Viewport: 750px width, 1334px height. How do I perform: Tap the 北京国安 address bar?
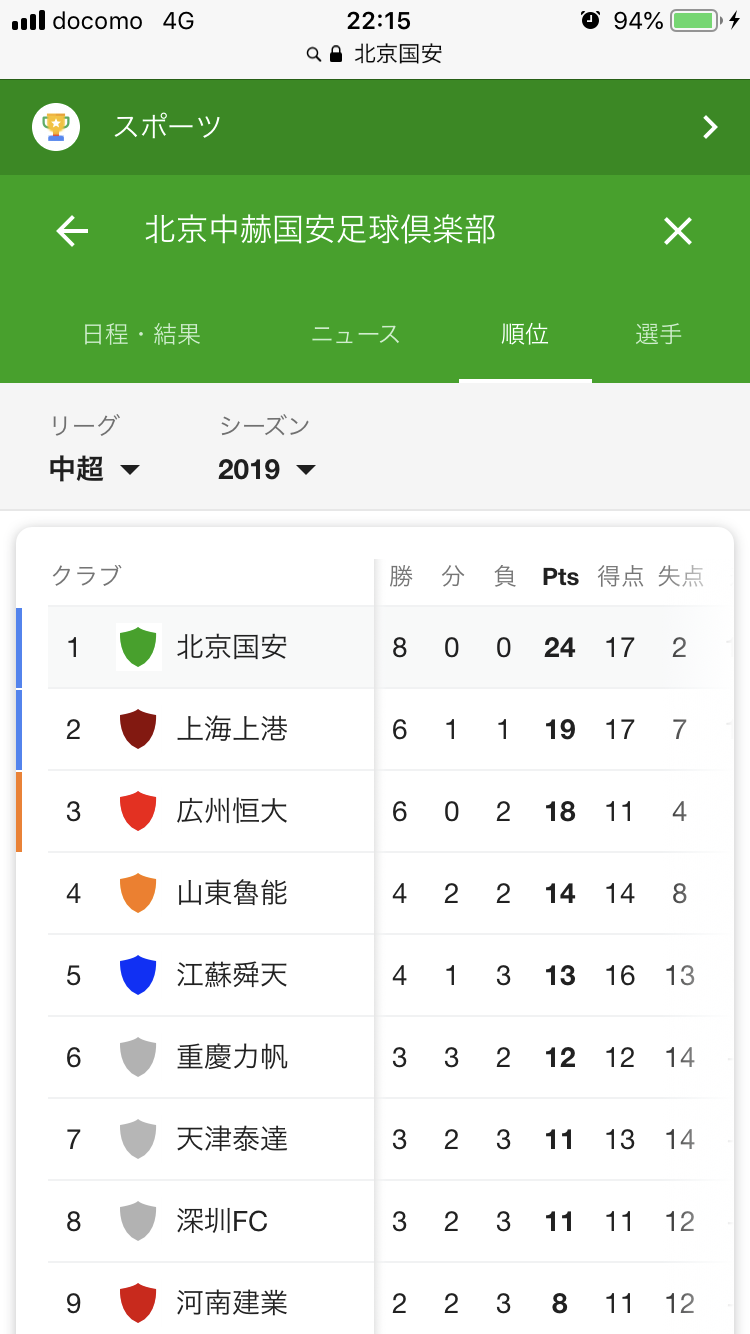(x=375, y=54)
